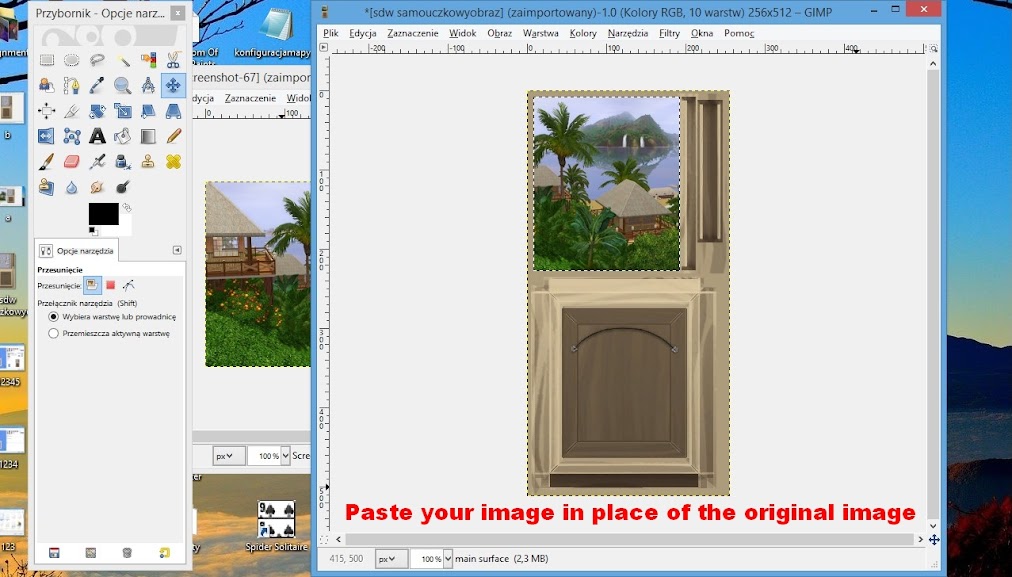Save tool options preset

(x=54, y=552)
